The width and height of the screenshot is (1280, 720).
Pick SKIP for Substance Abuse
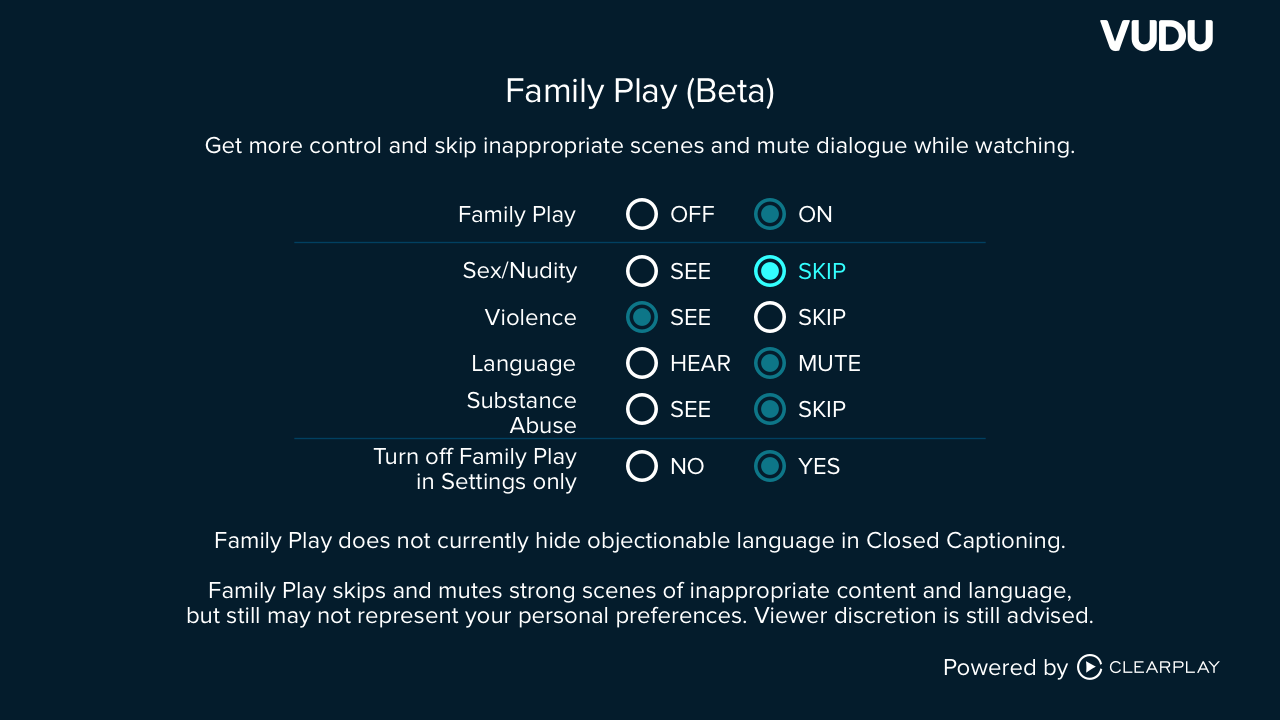tap(770, 409)
